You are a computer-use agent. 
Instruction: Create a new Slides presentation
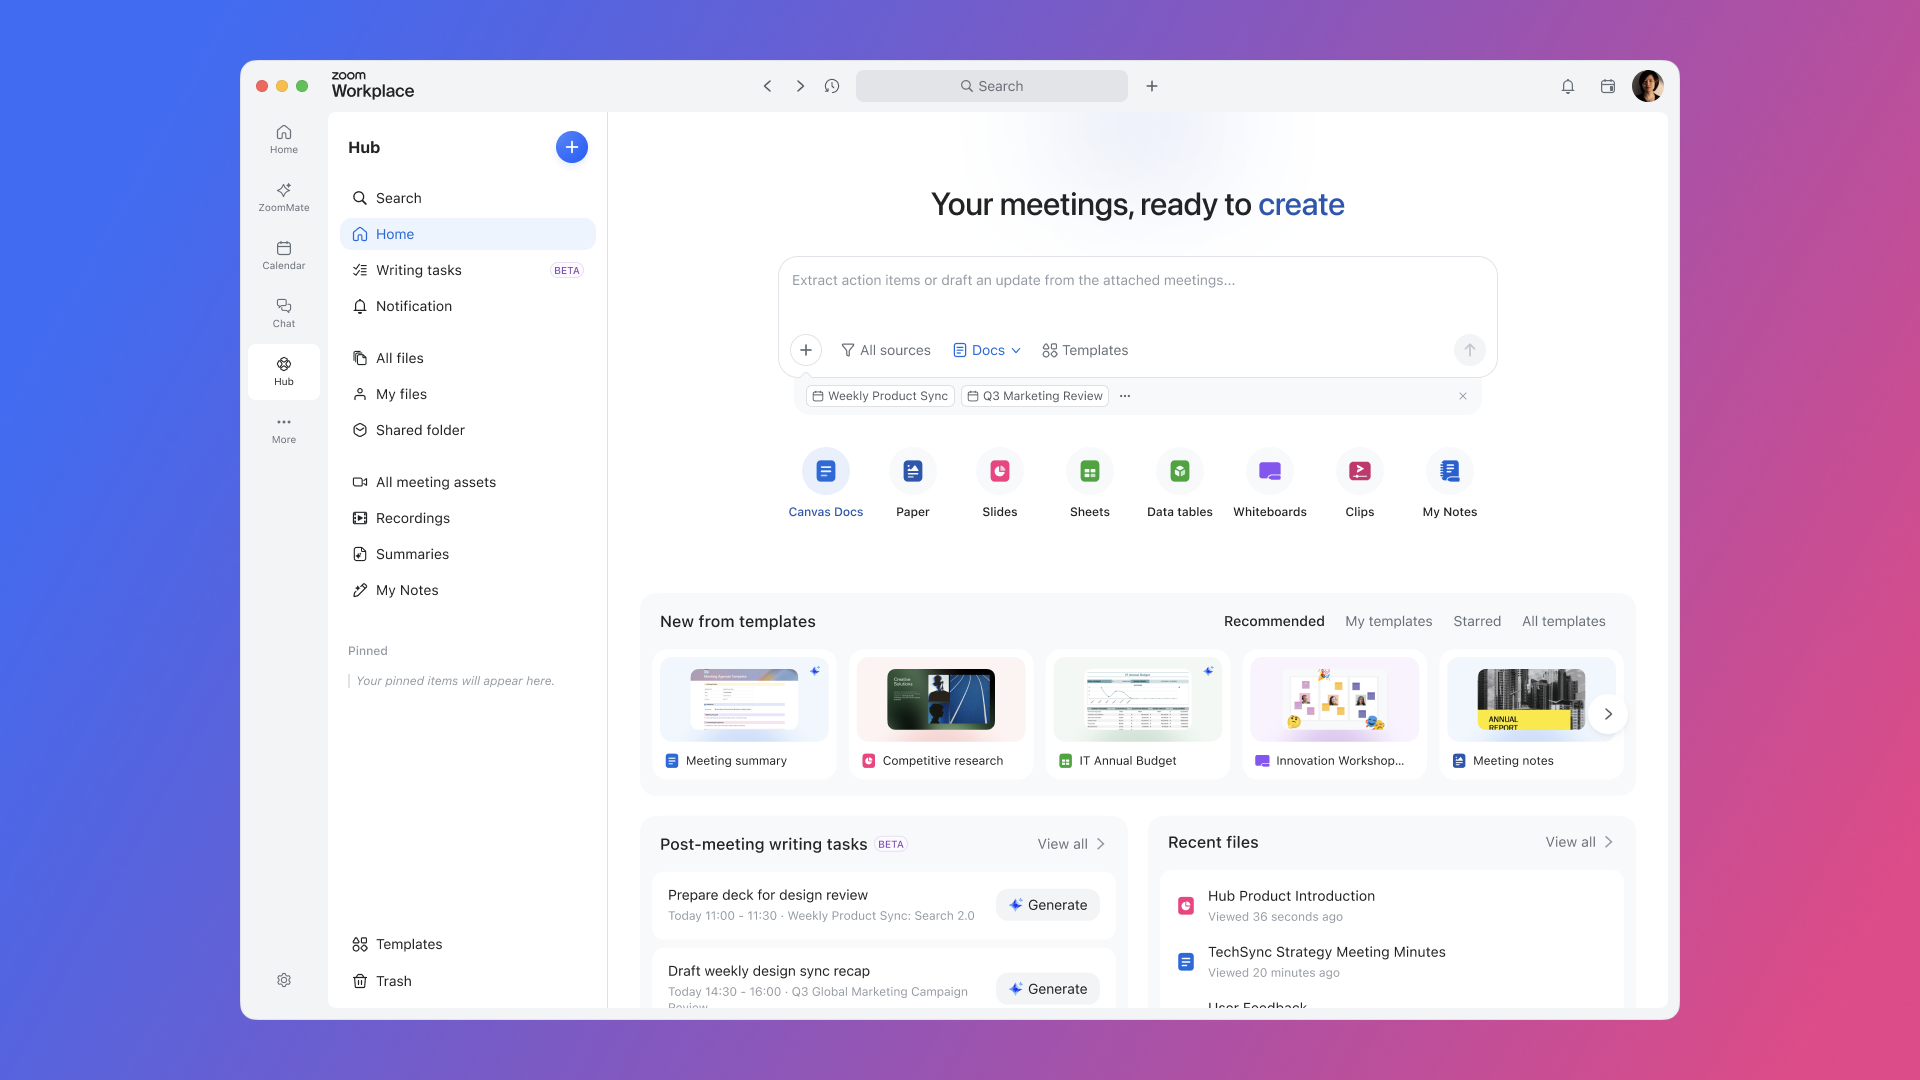[999, 471]
